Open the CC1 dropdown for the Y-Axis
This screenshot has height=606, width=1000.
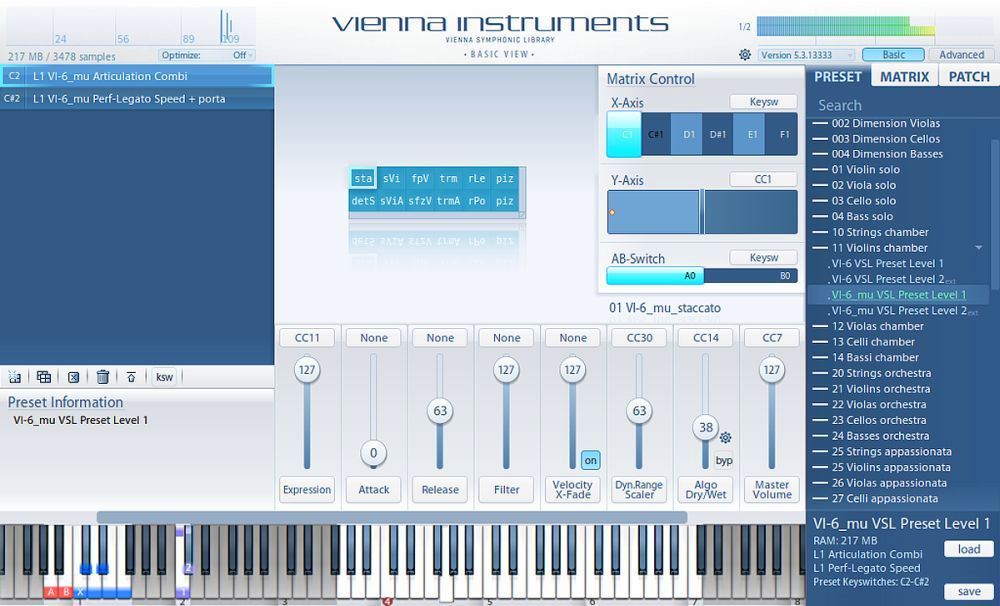[763, 178]
